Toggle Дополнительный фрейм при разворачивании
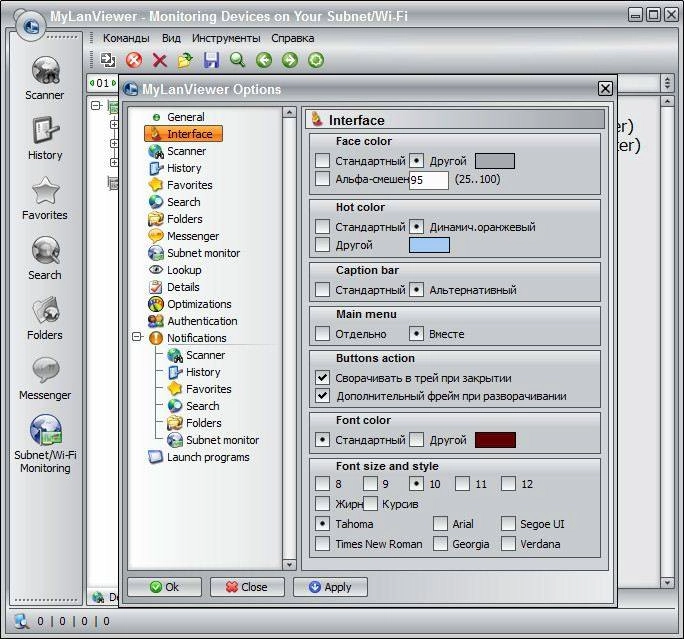The width and height of the screenshot is (684, 639). pos(322,396)
